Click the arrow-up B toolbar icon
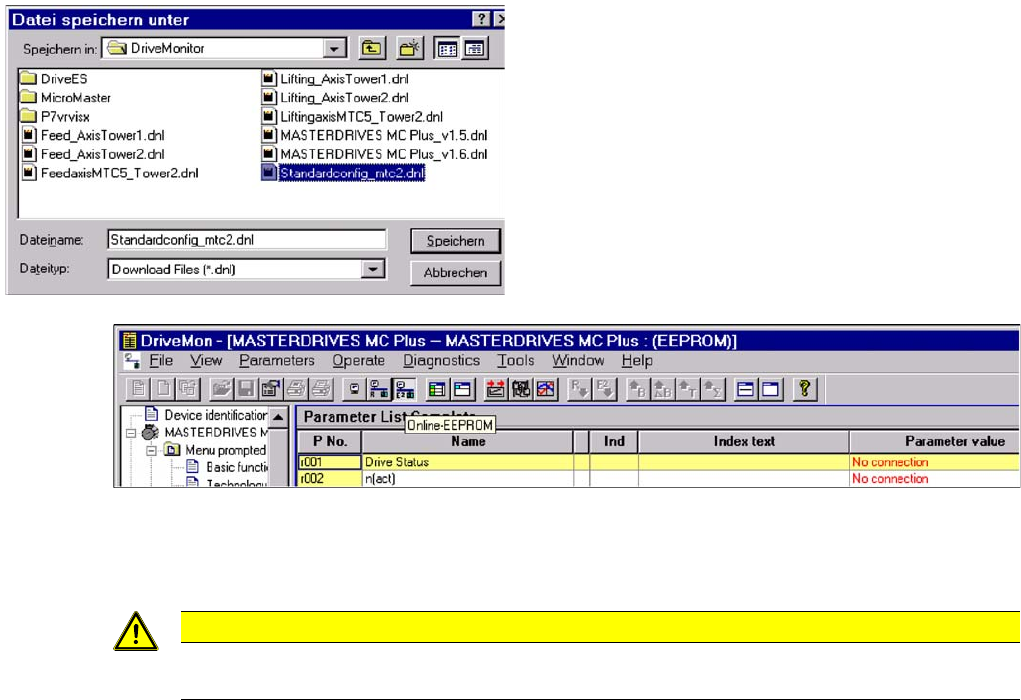1021x700 pixels. (x=637, y=389)
